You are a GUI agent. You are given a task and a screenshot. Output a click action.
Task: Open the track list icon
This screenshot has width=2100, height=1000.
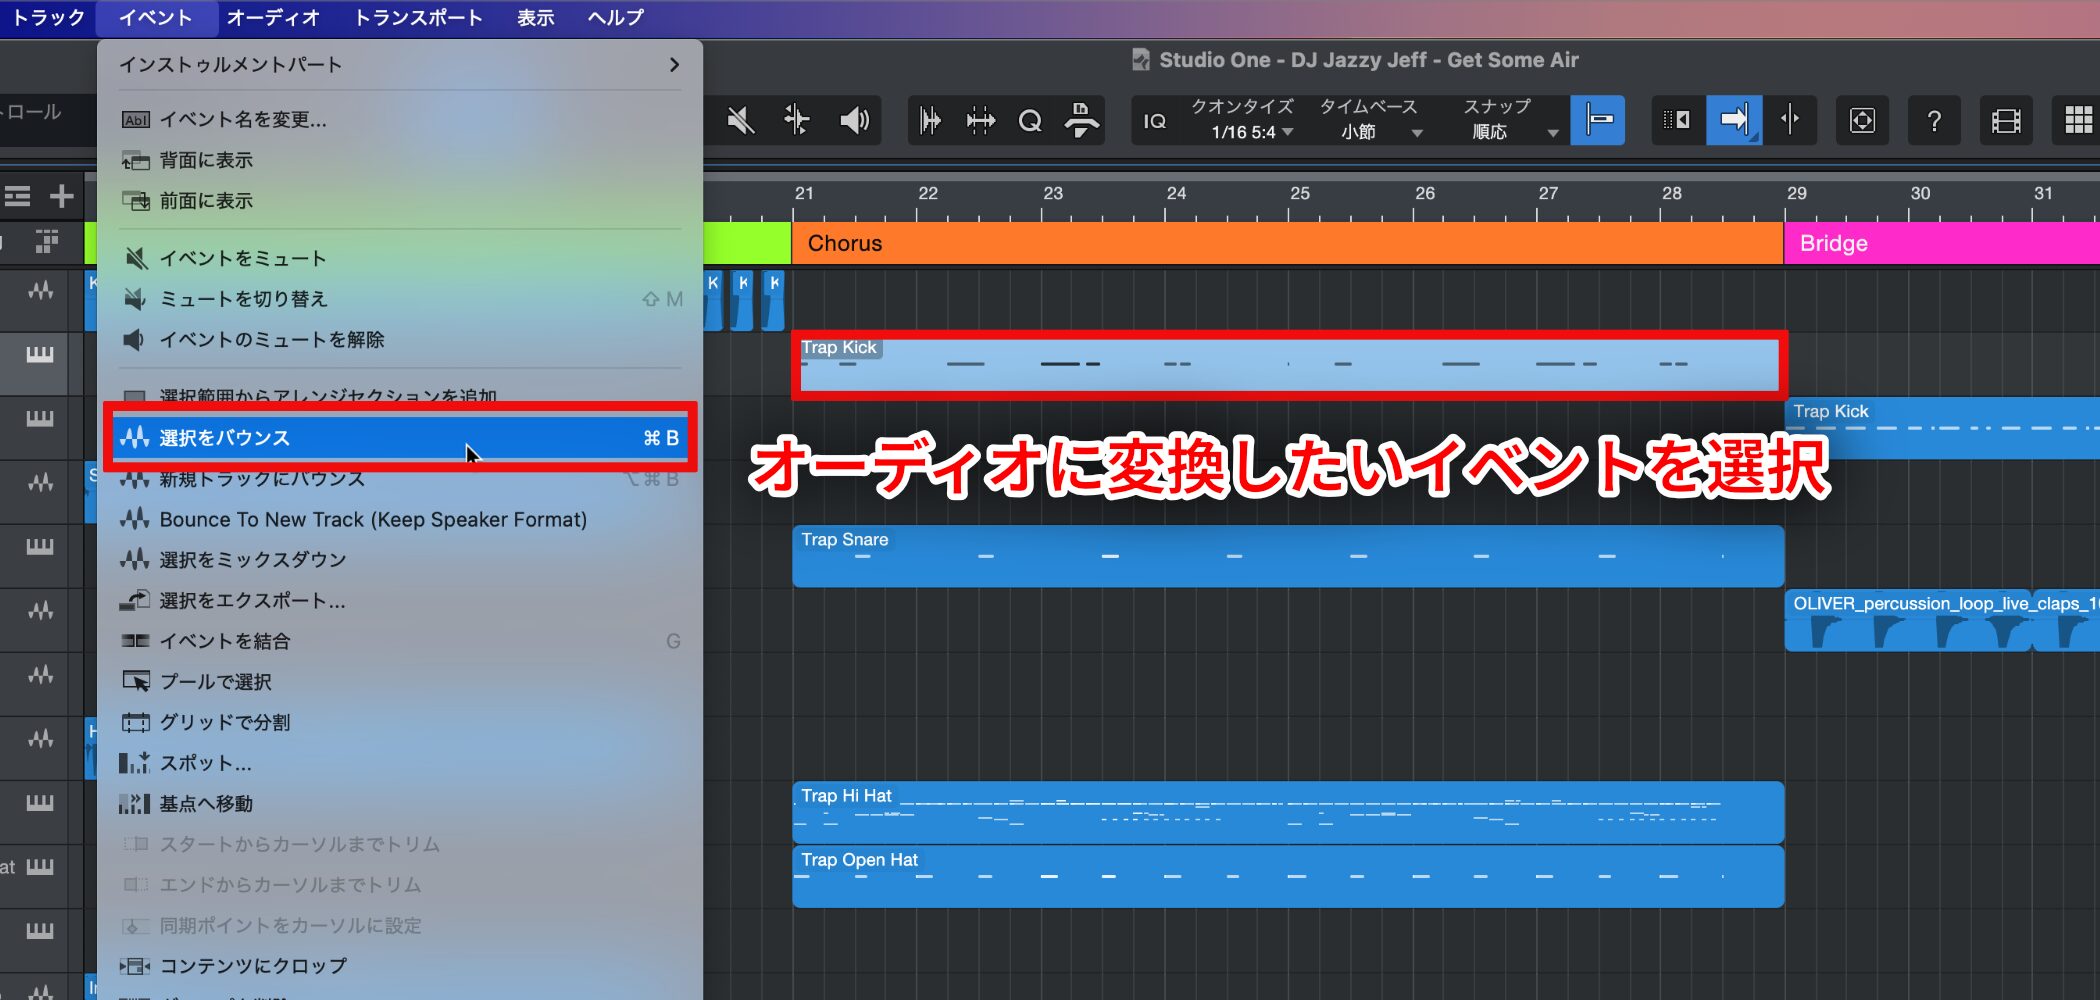(x=18, y=196)
